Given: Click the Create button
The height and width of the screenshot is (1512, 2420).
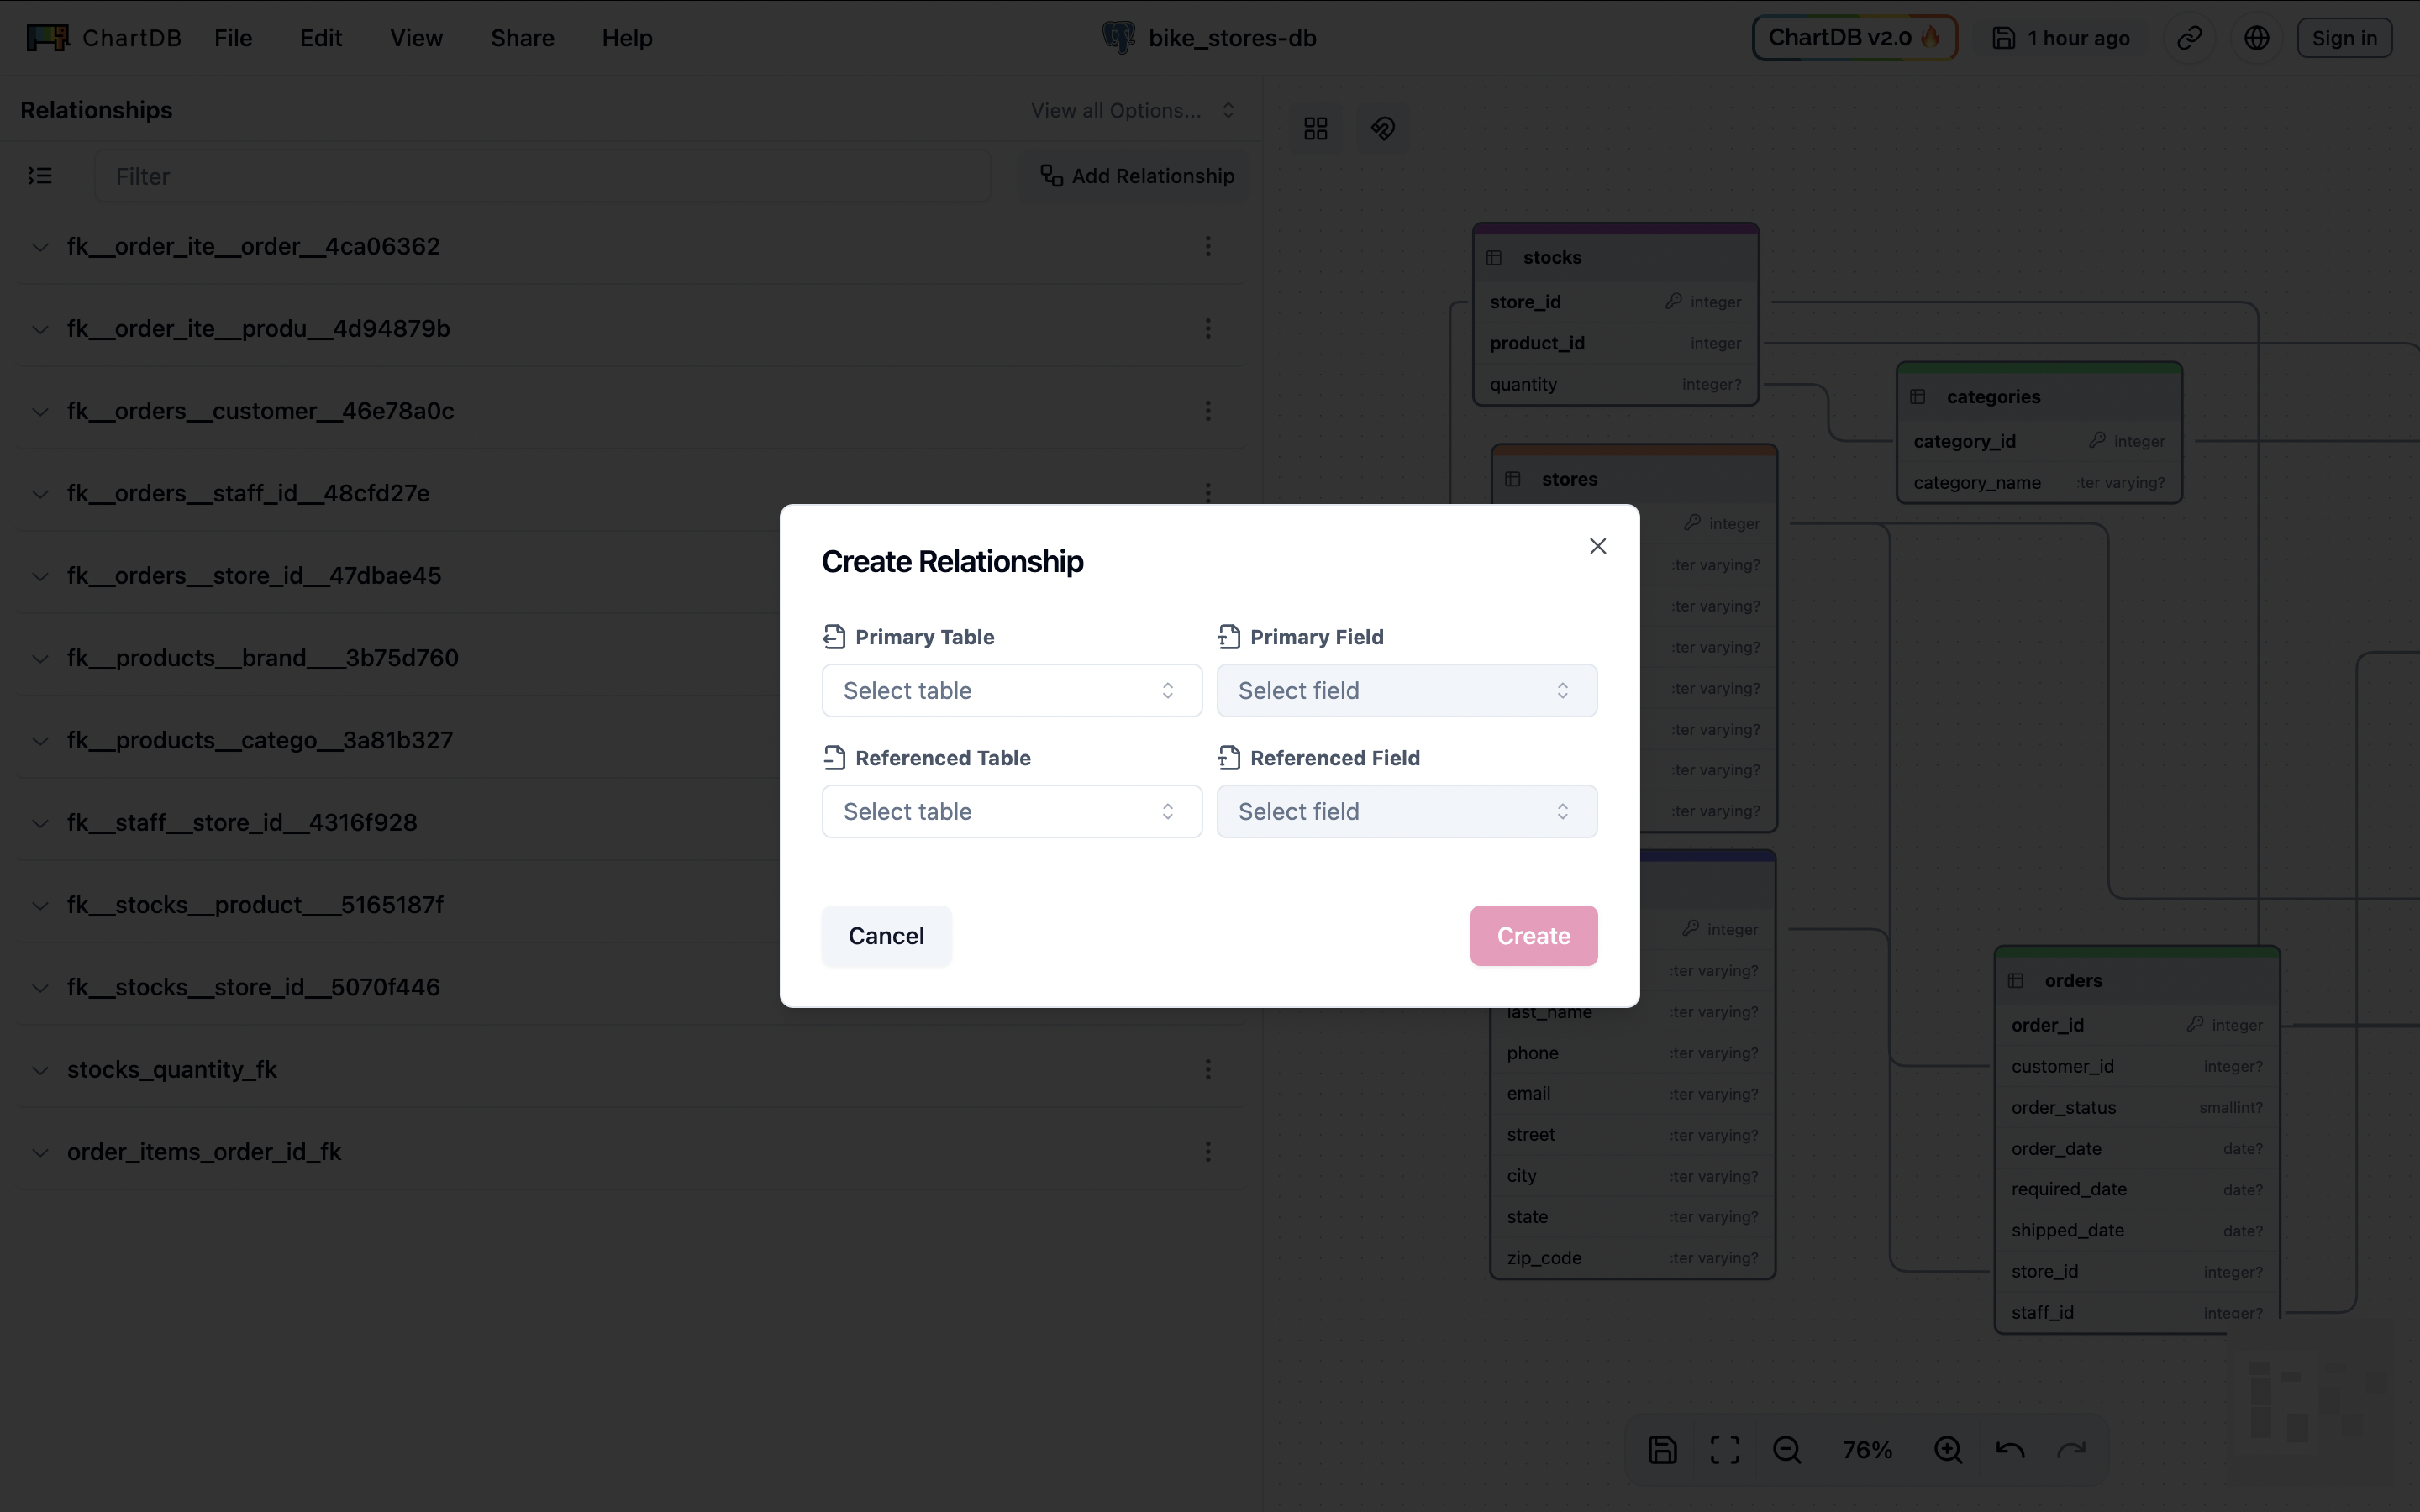Looking at the screenshot, I should 1533,935.
